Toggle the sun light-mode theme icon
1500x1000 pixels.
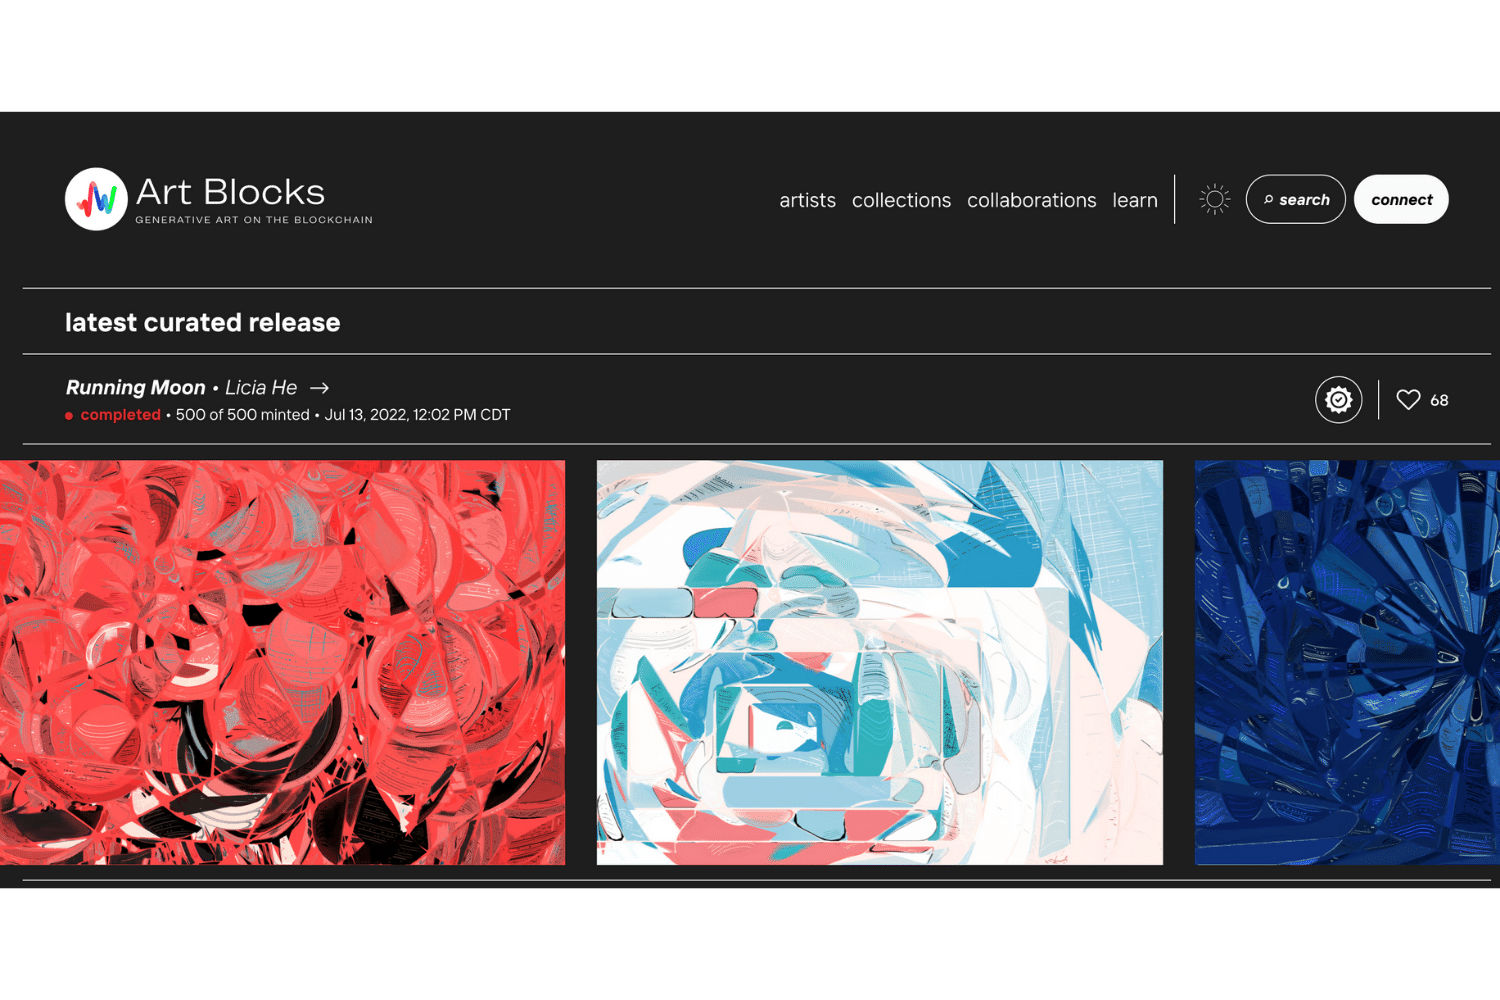click(1214, 199)
